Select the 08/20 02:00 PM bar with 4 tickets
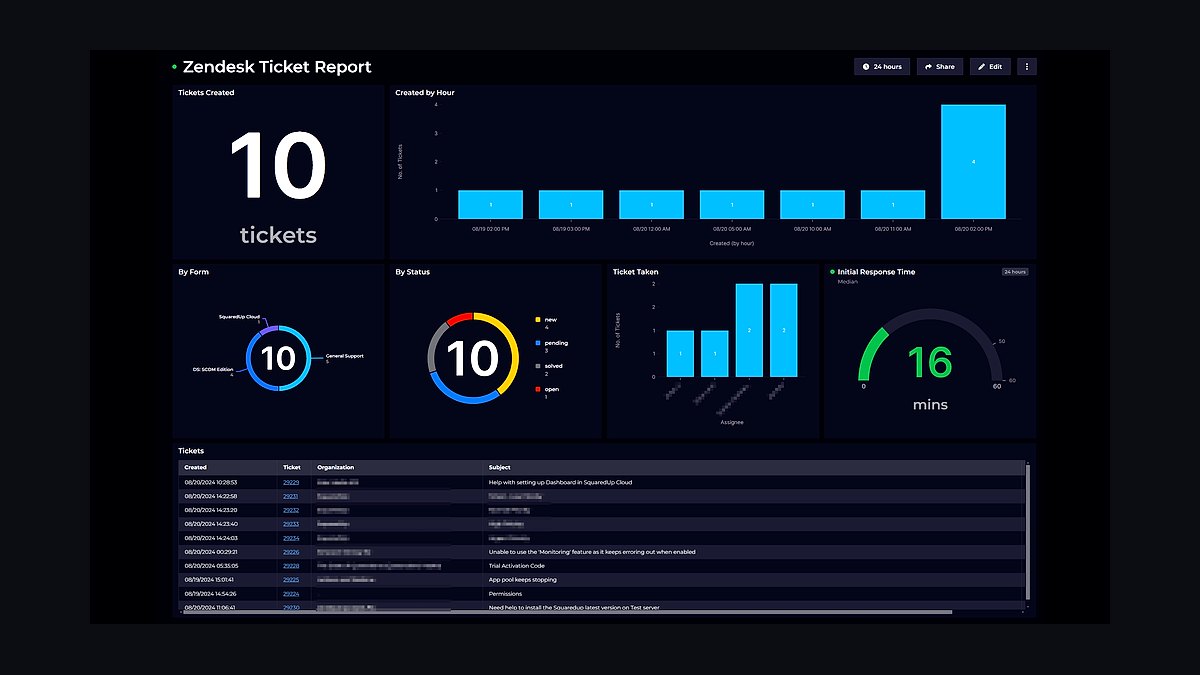Screen dimensions: 1200x675 973,161
